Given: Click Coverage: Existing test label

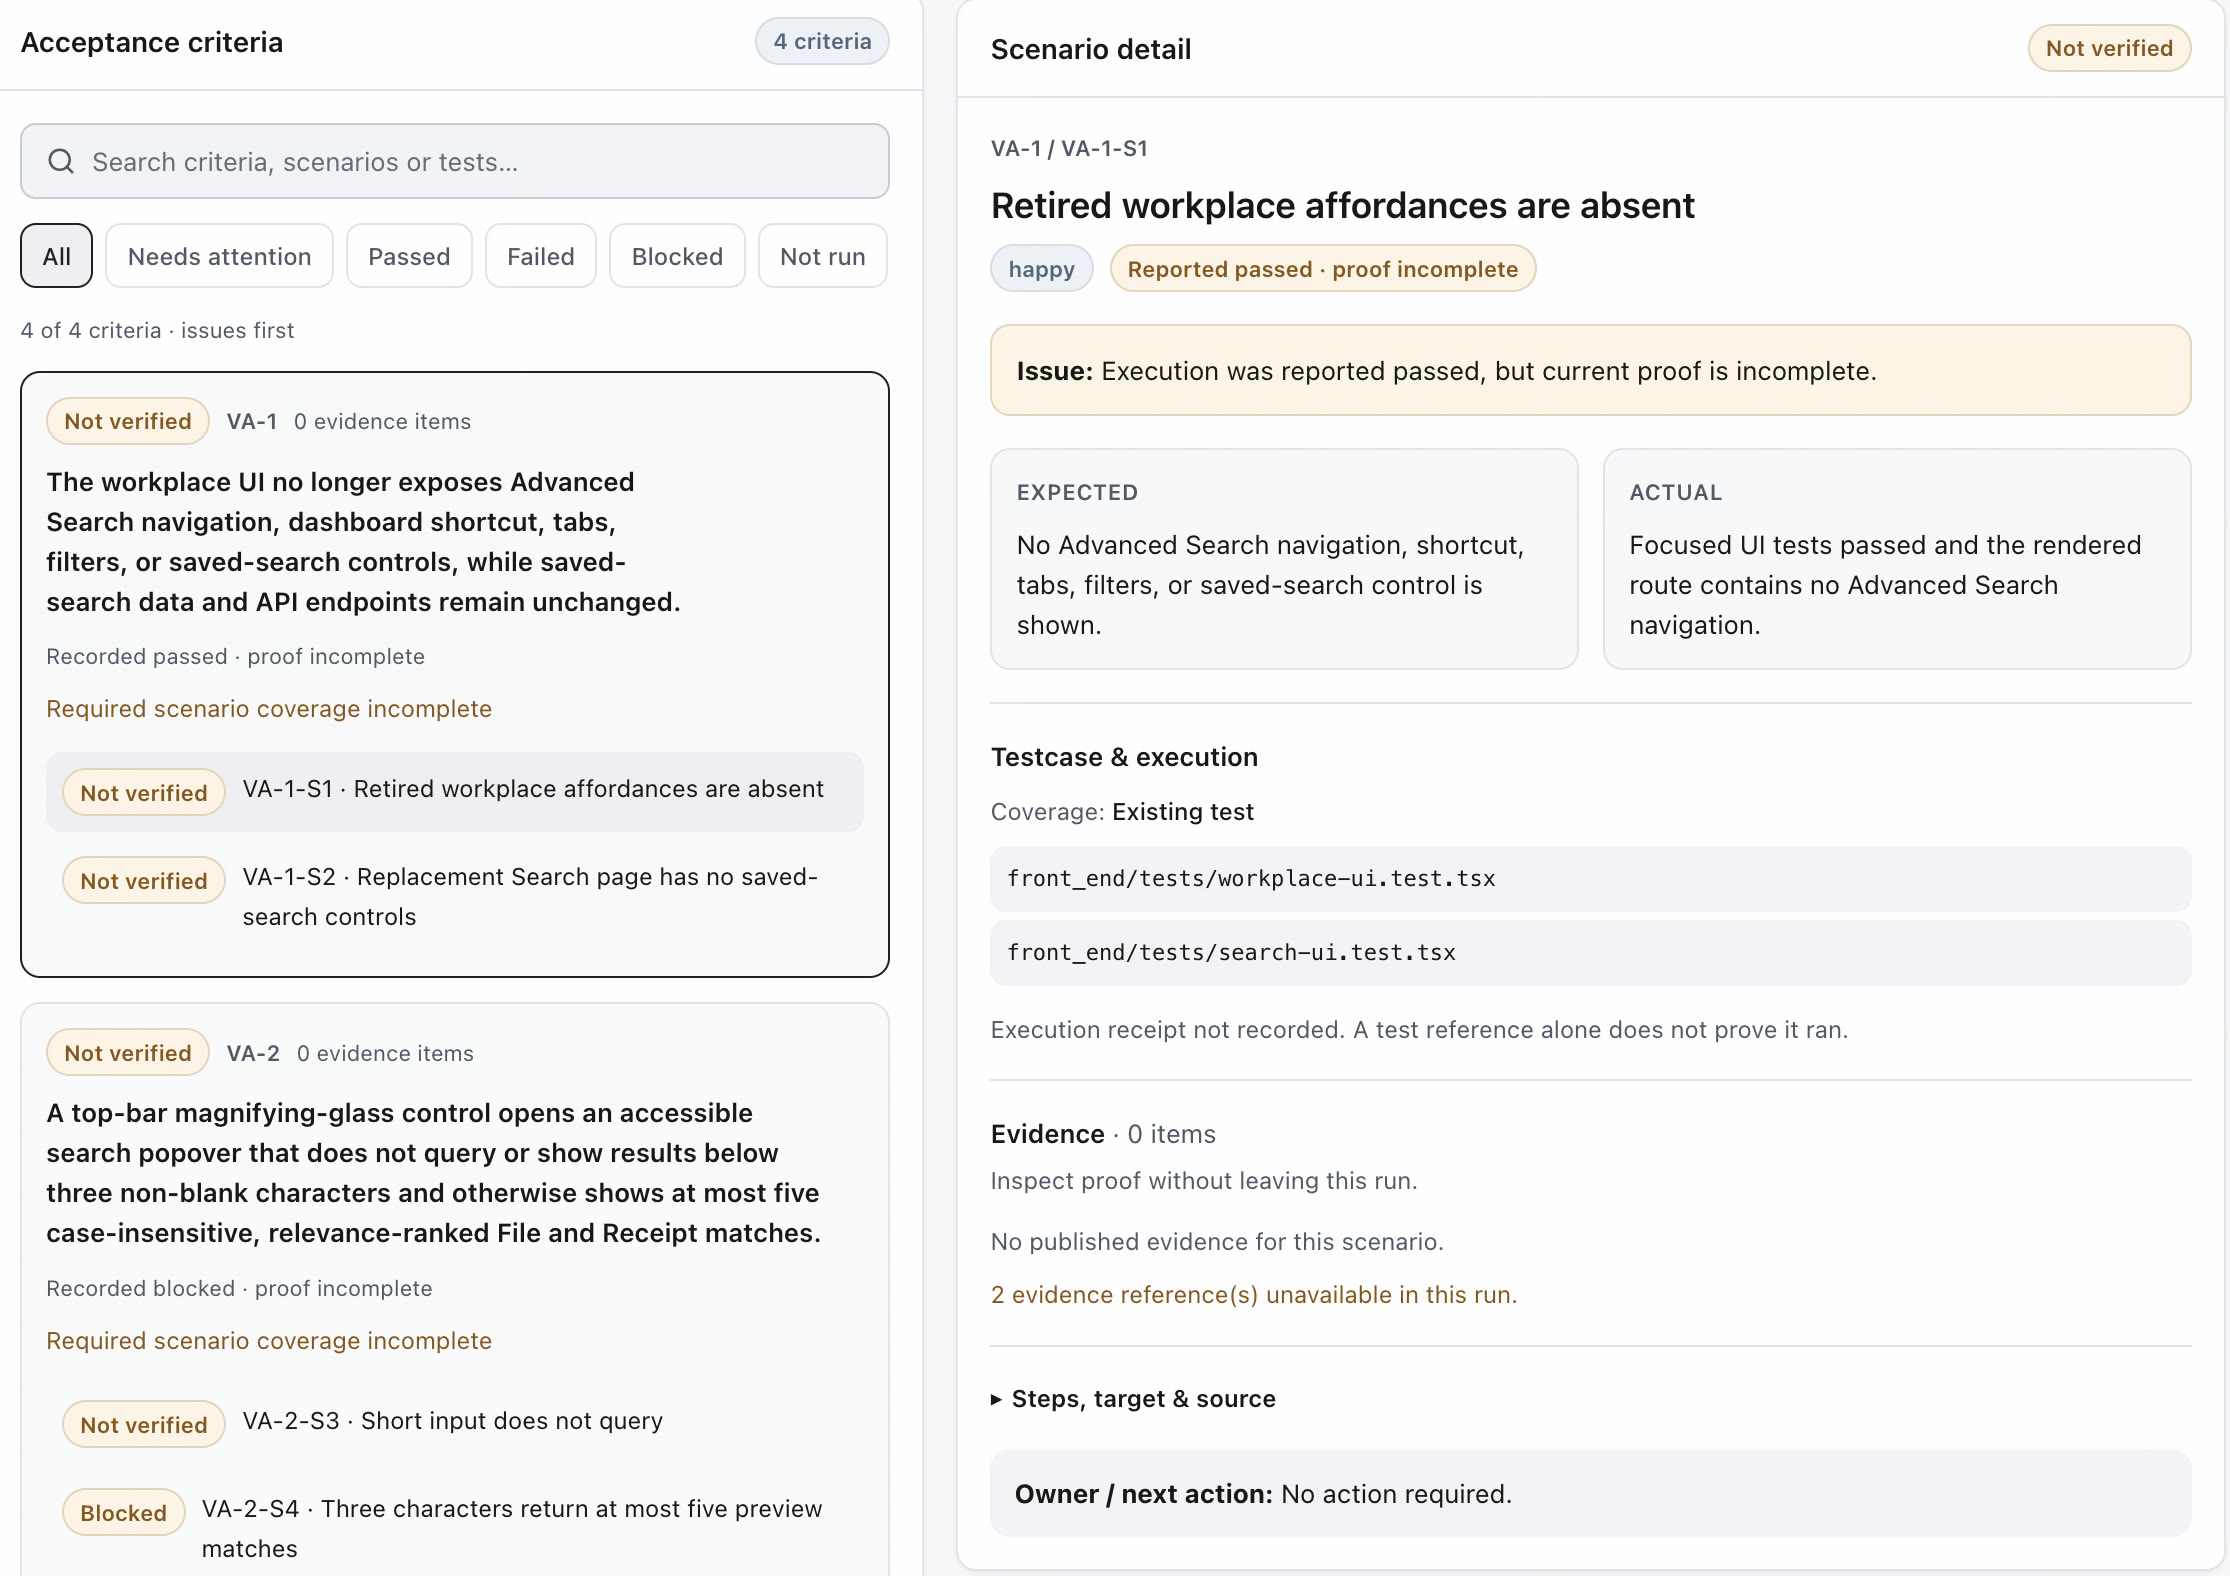Looking at the screenshot, I should pyautogui.click(x=1122, y=811).
